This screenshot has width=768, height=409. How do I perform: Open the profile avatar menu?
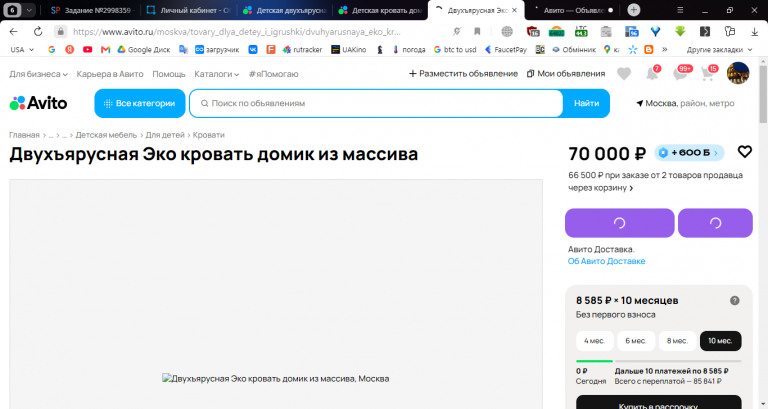coord(738,73)
